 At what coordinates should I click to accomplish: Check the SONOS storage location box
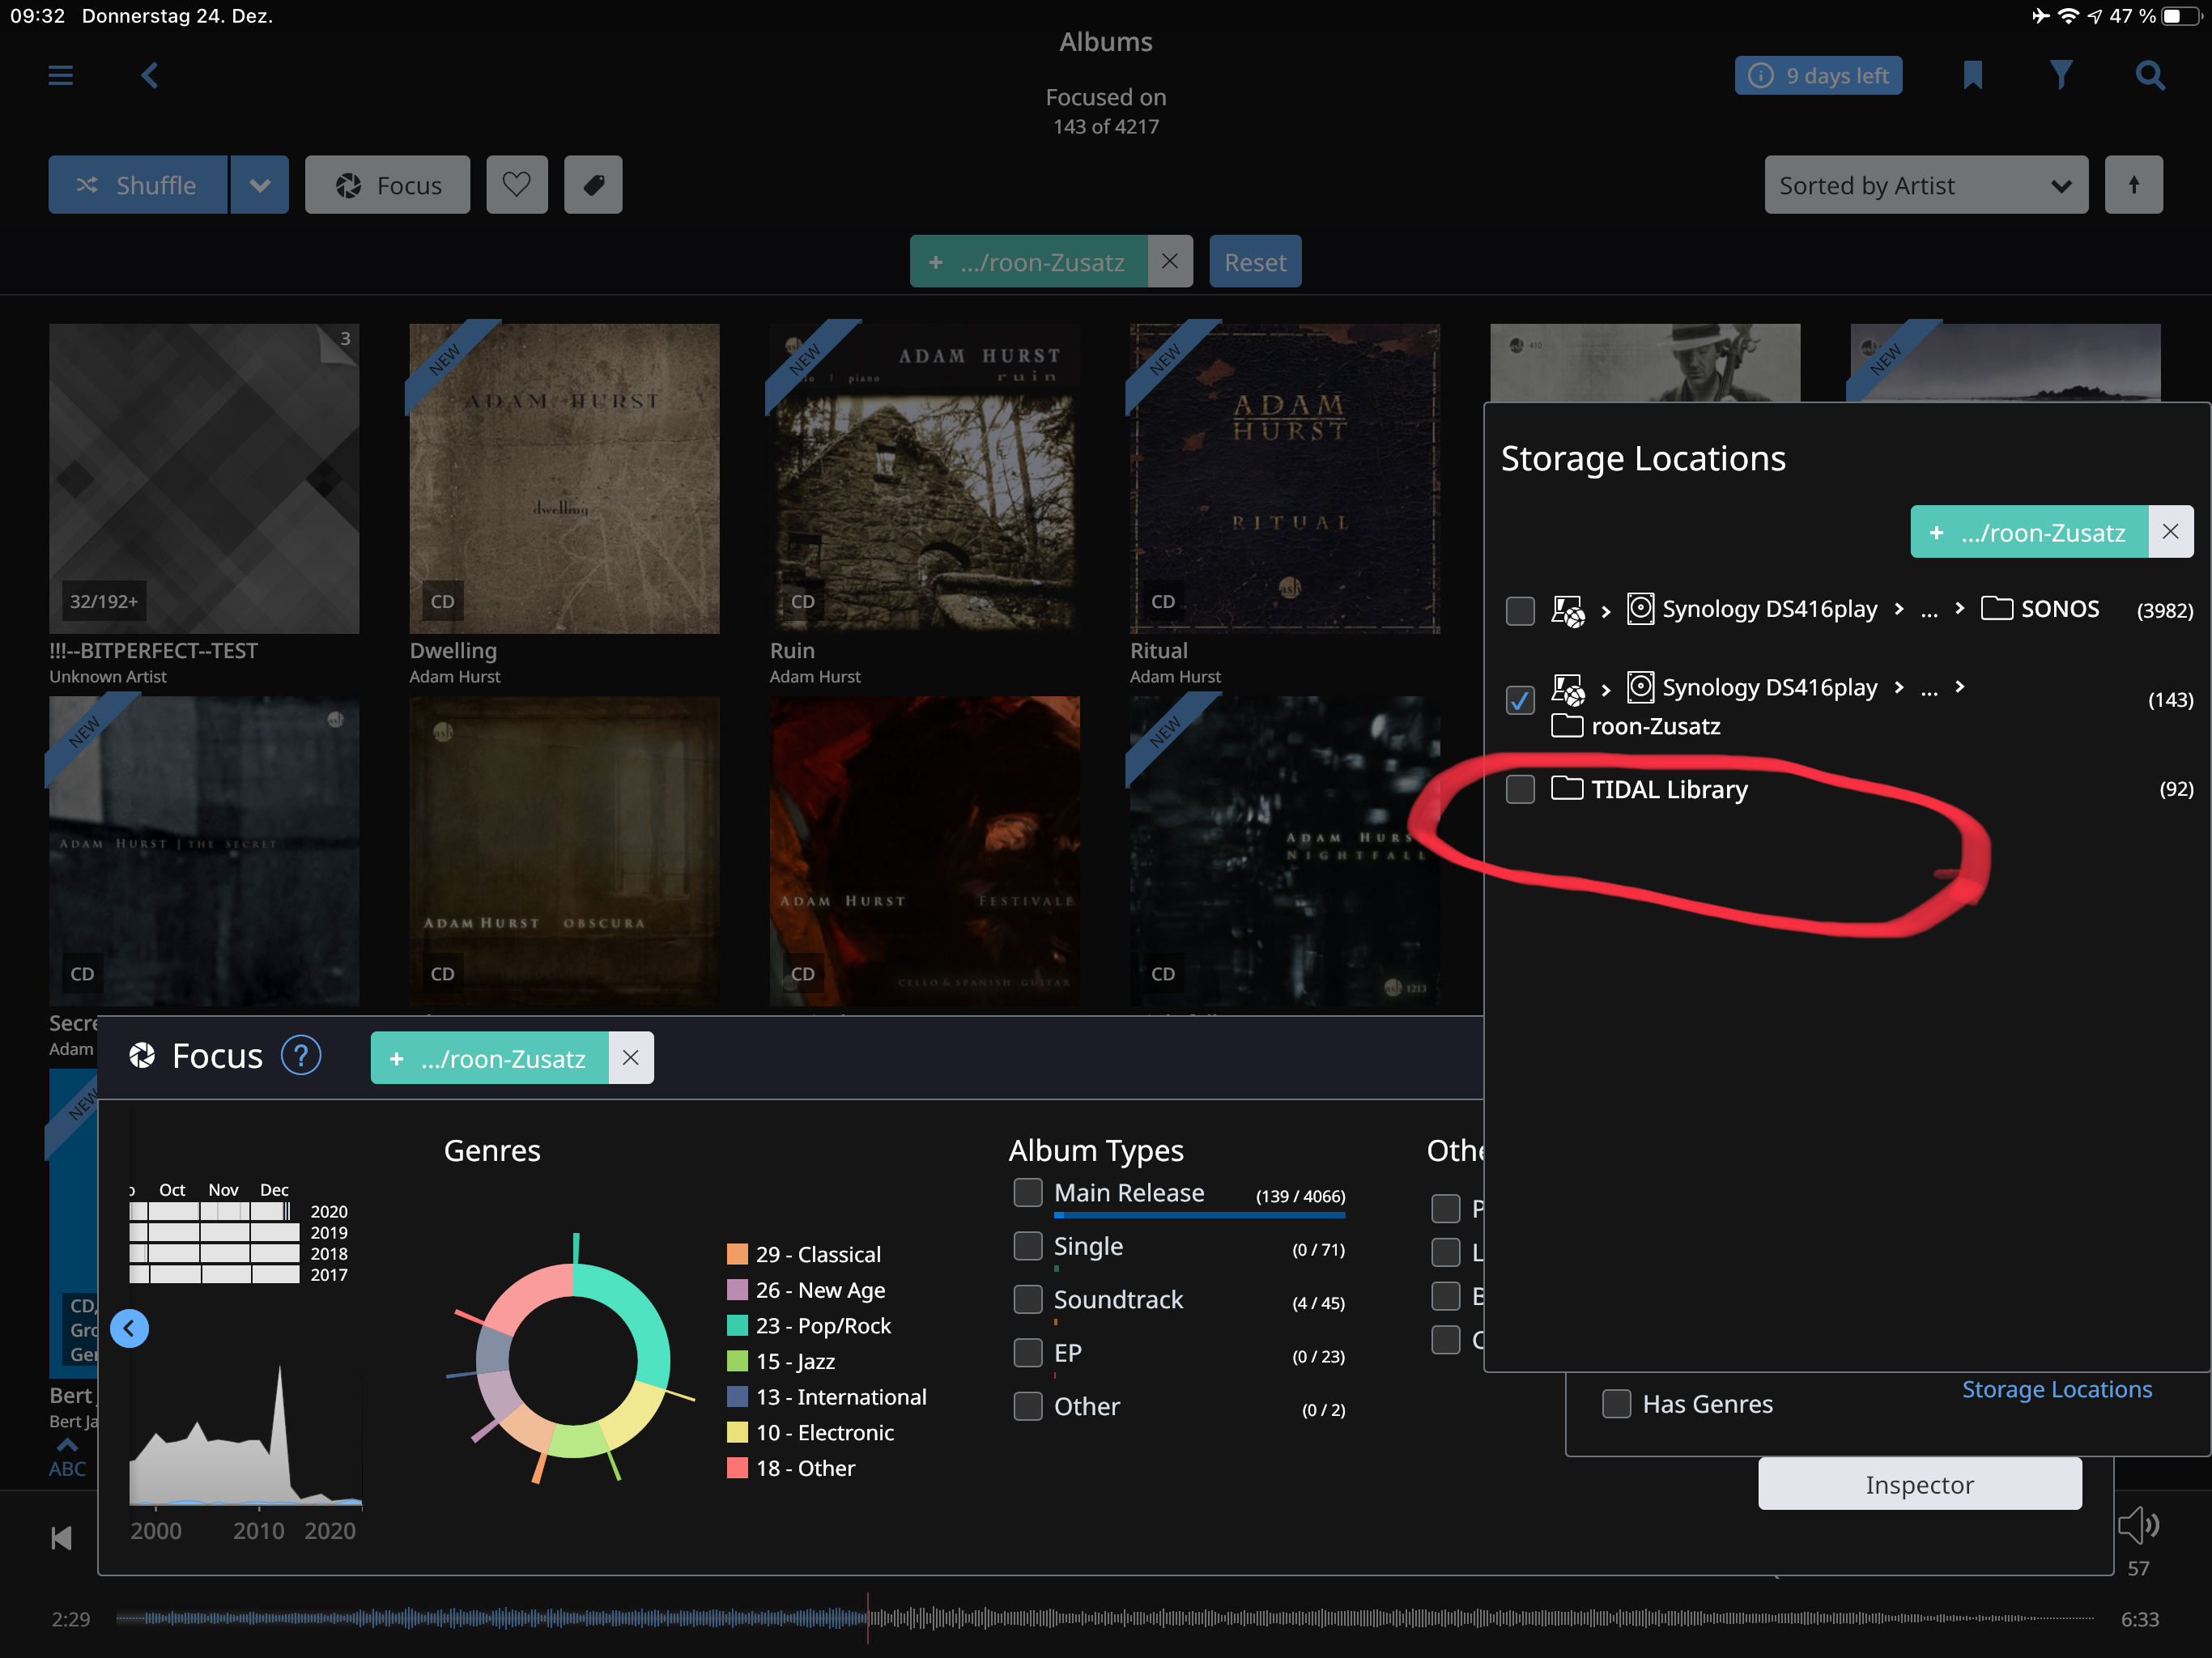1520,611
